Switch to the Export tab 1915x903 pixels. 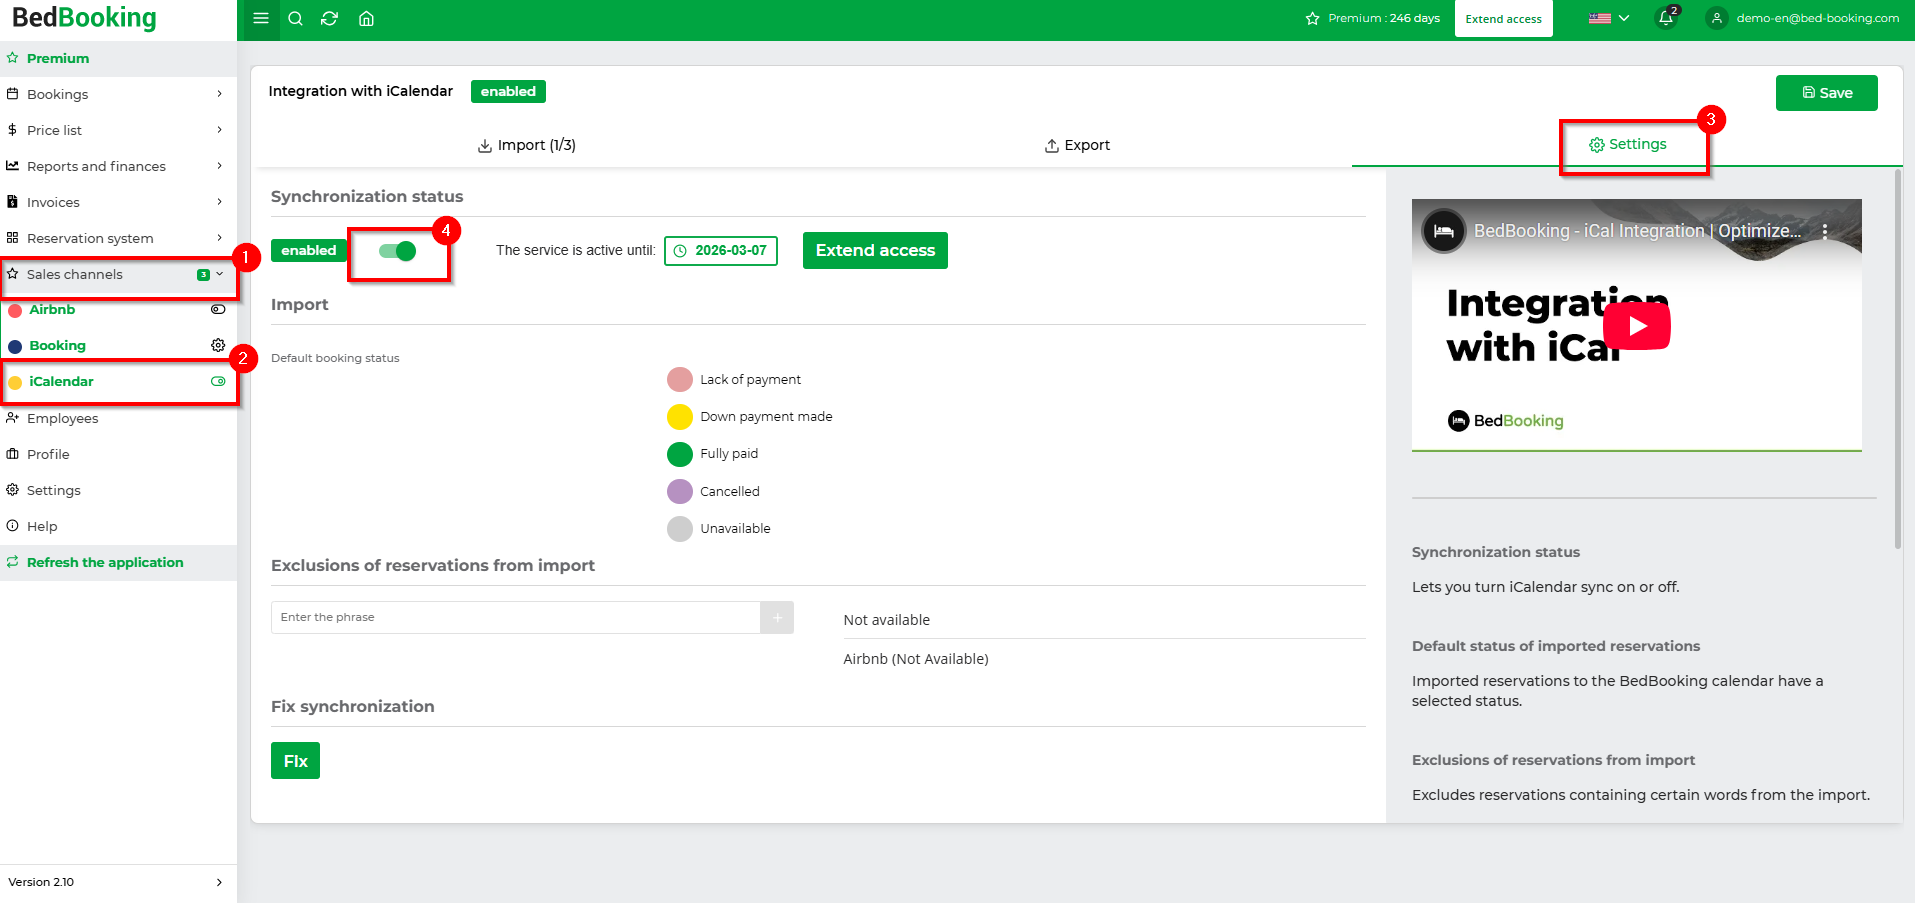click(1077, 145)
